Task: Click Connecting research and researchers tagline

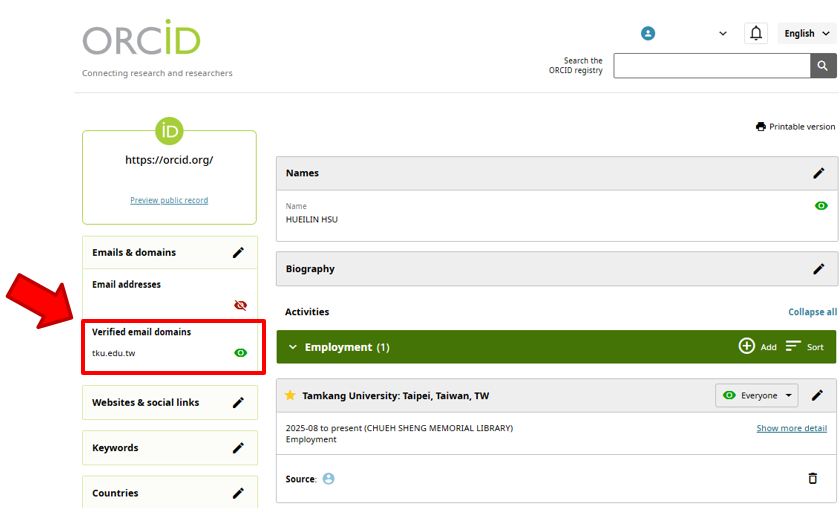Action: 157,73
